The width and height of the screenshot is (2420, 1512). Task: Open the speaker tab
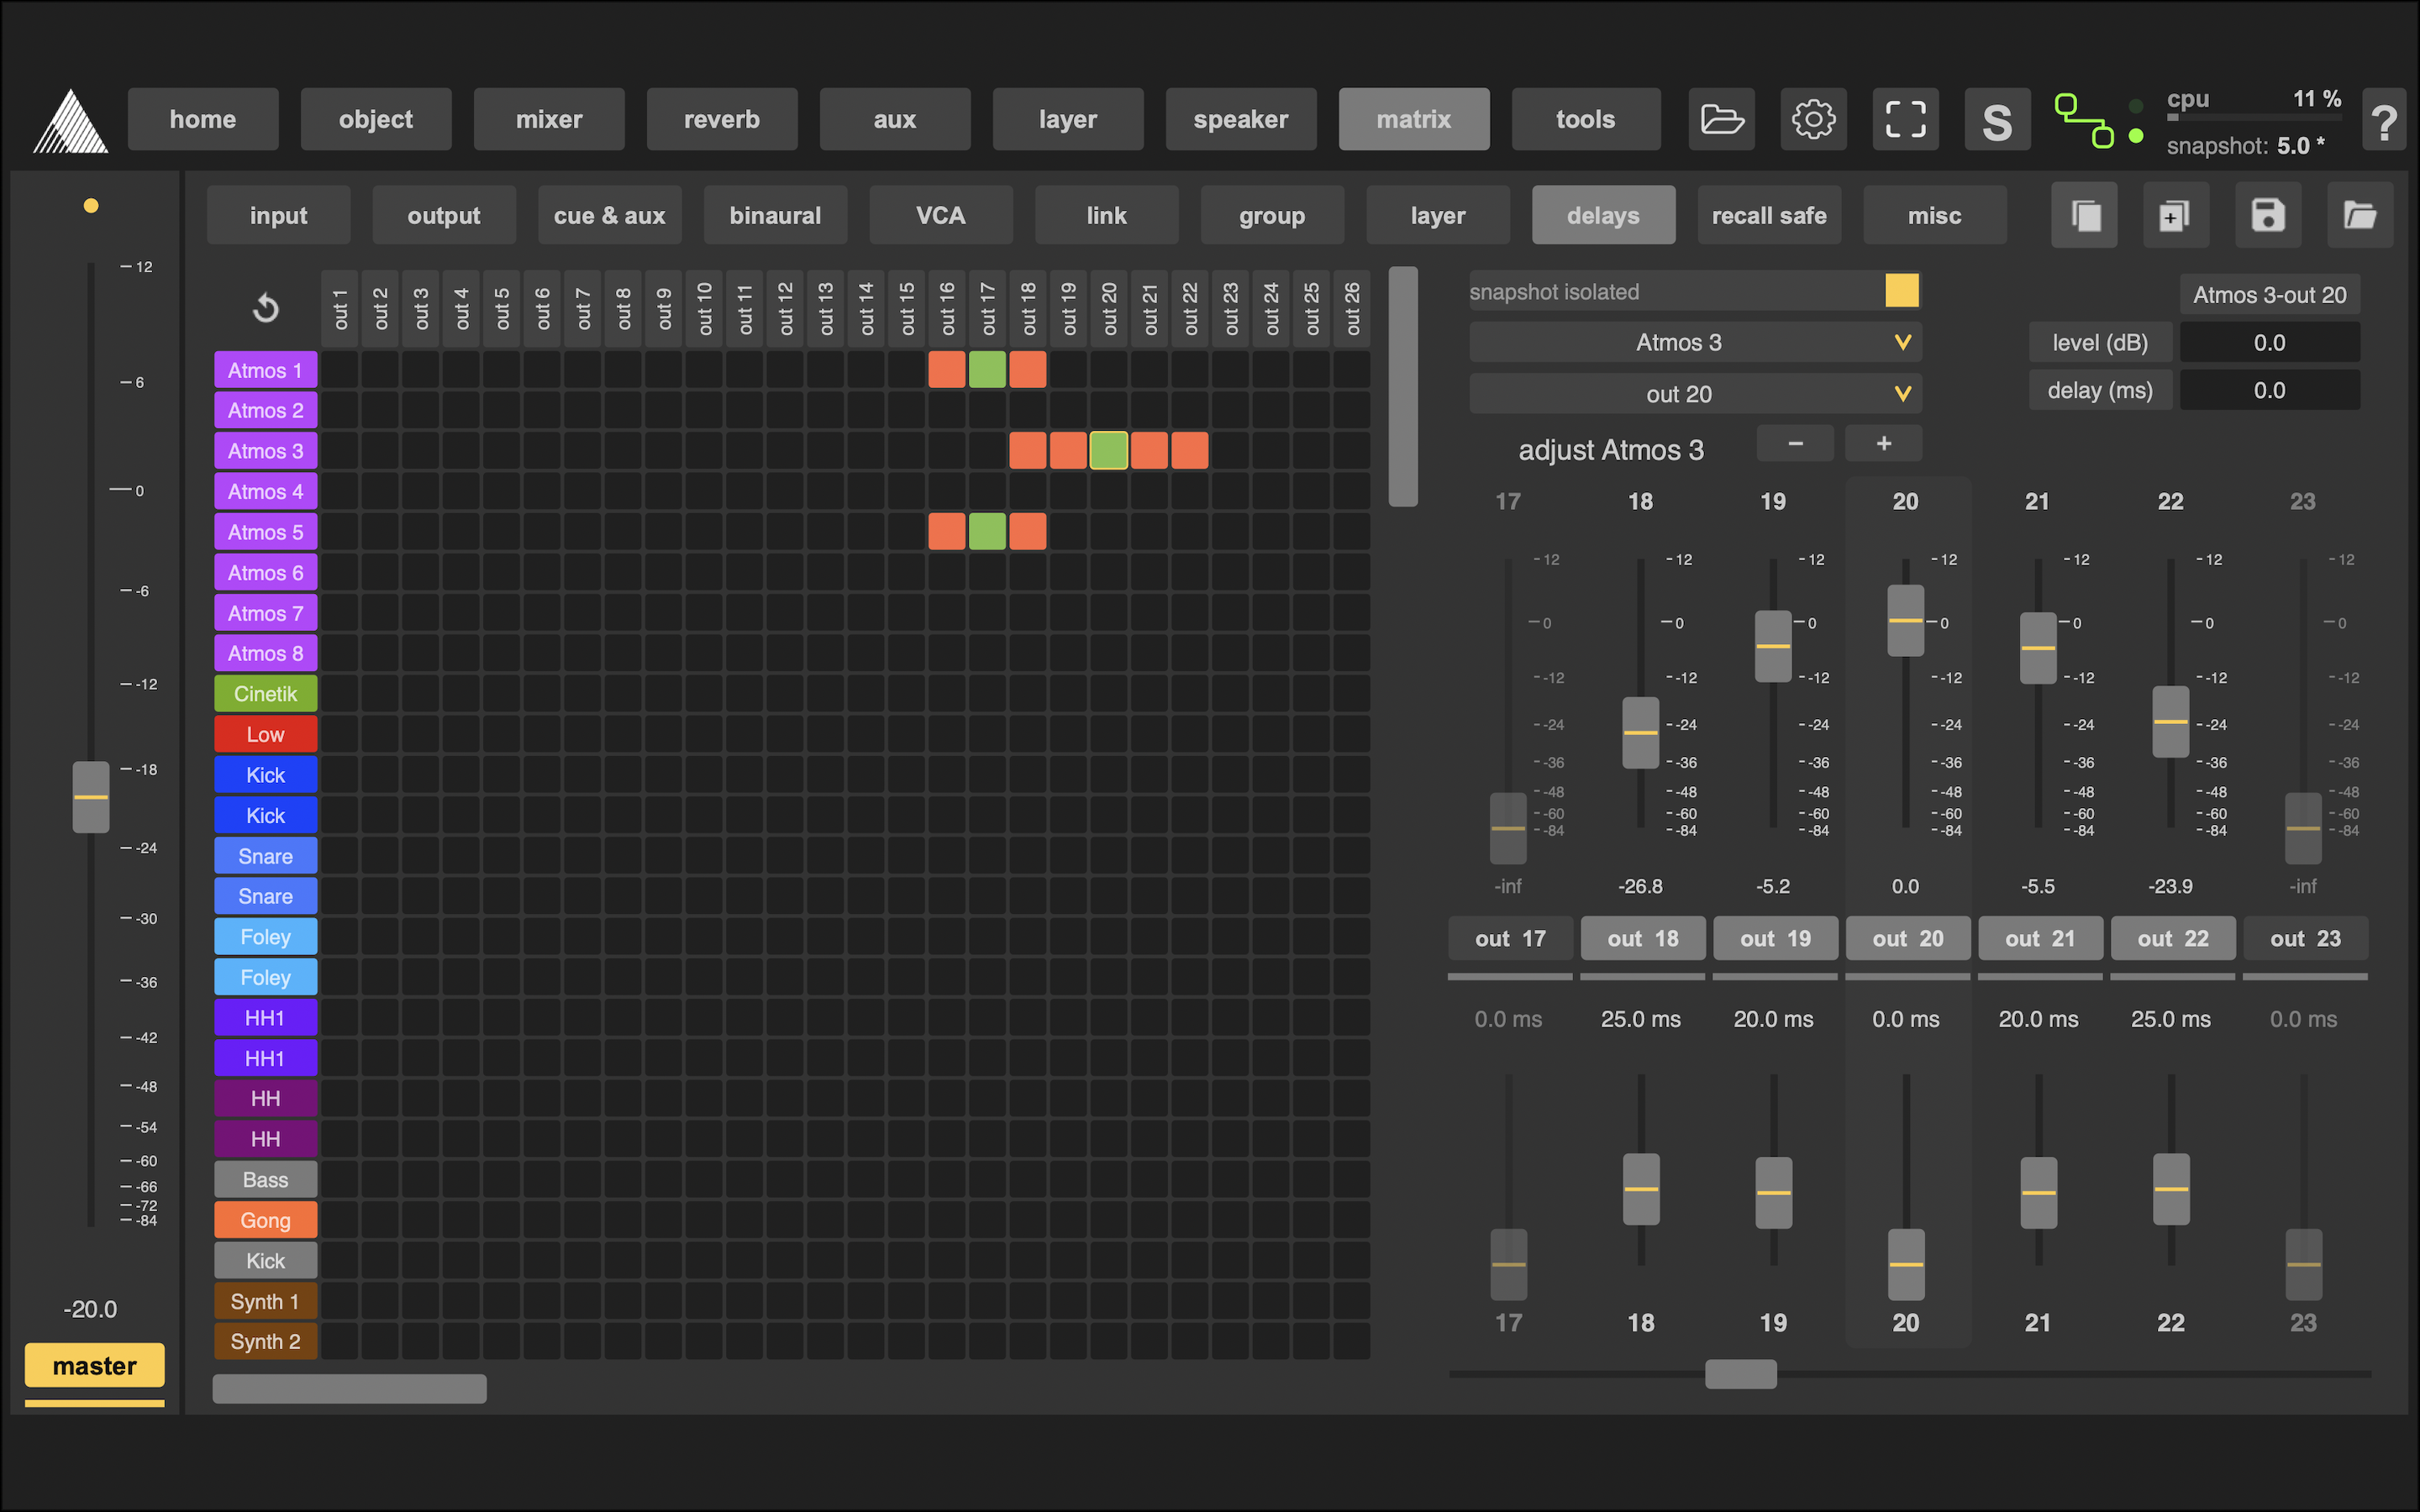click(1241, 120)
